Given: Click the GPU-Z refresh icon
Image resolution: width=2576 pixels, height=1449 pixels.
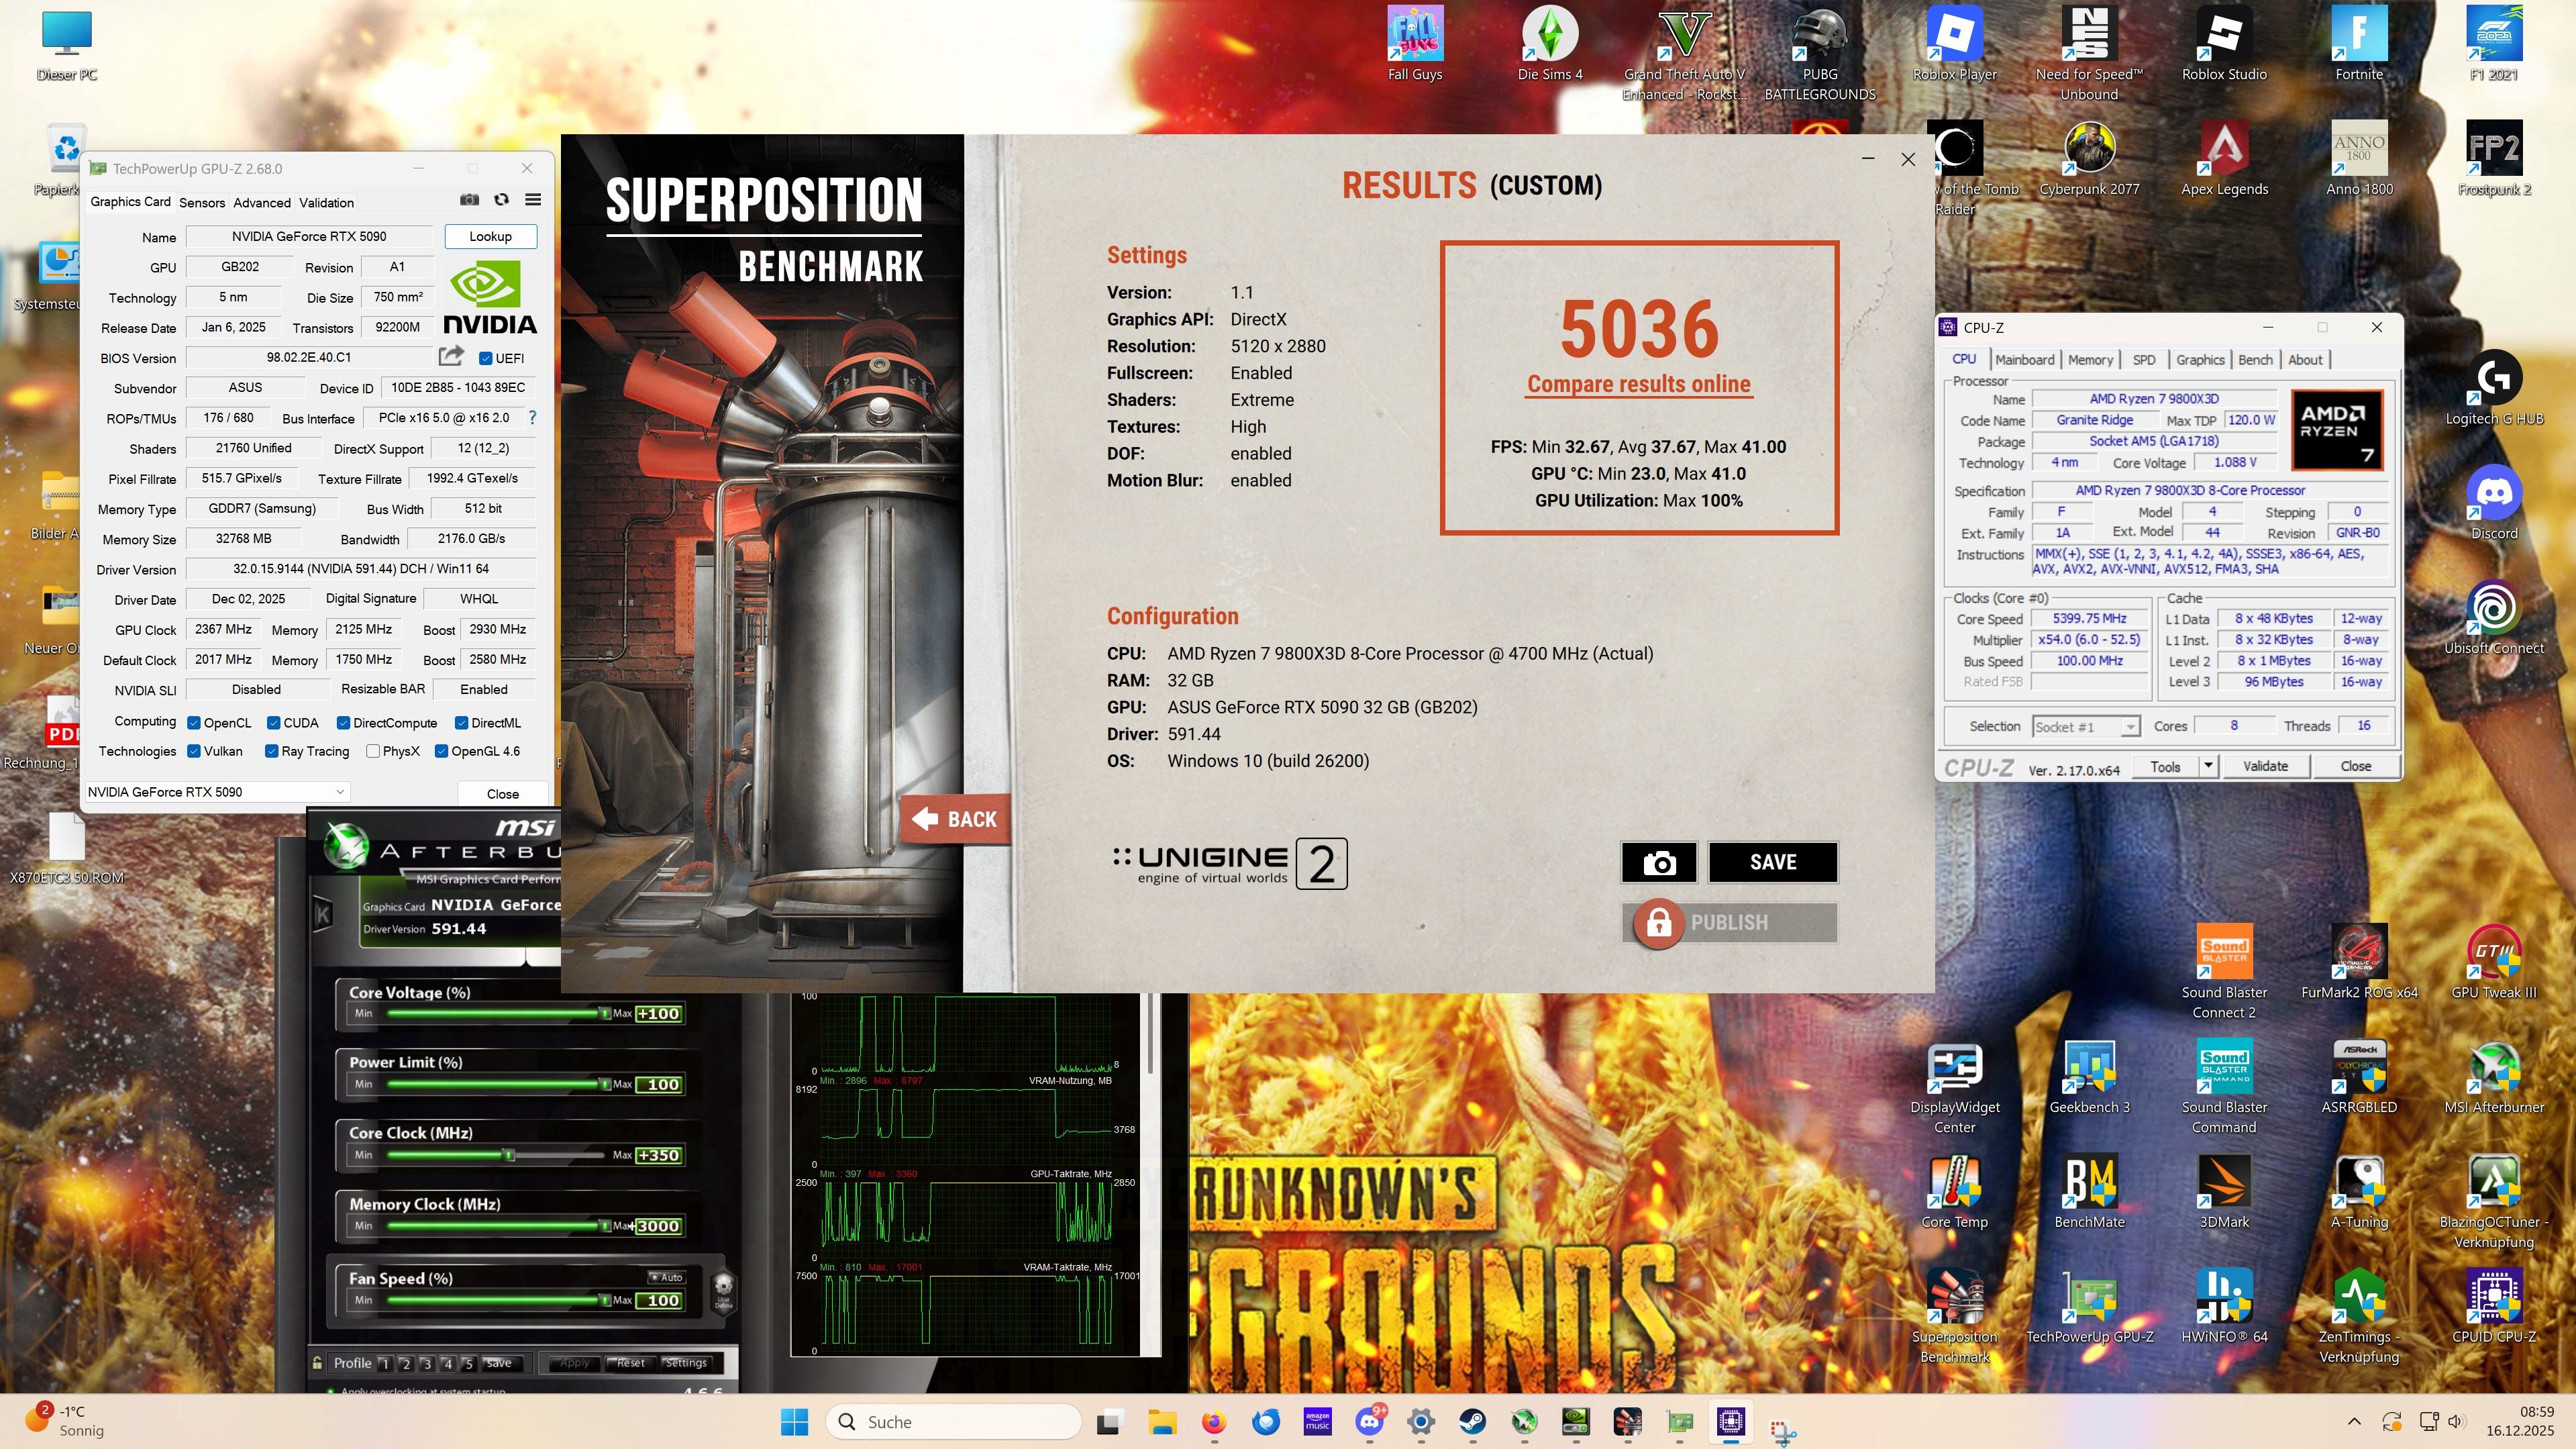Looking at the screenshot, I should coord(501,200).
